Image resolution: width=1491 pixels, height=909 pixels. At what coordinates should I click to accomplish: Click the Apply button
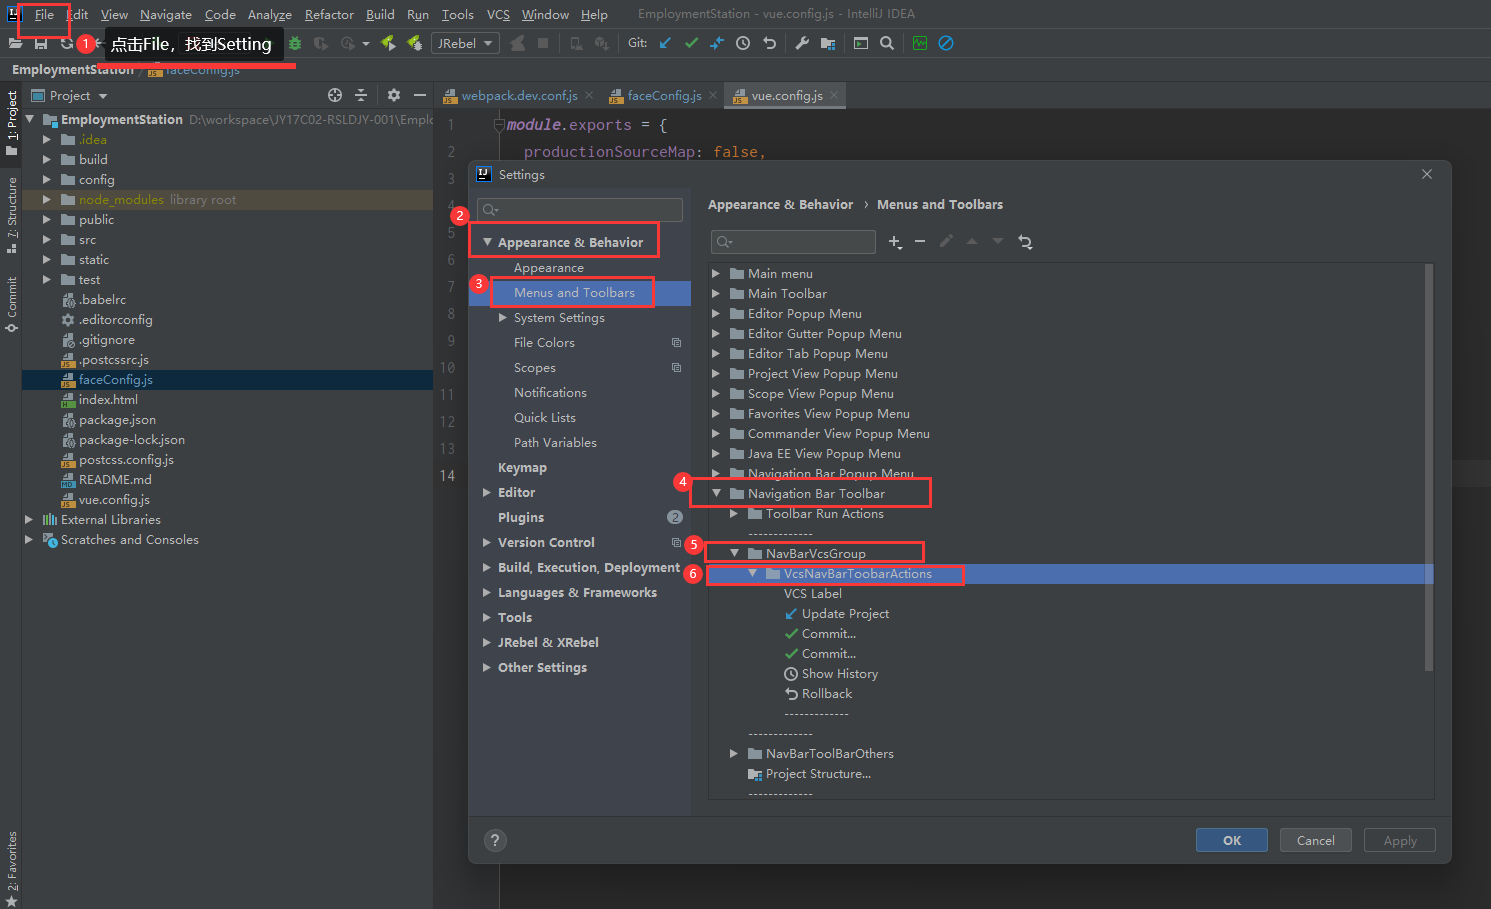point(1400,841)
